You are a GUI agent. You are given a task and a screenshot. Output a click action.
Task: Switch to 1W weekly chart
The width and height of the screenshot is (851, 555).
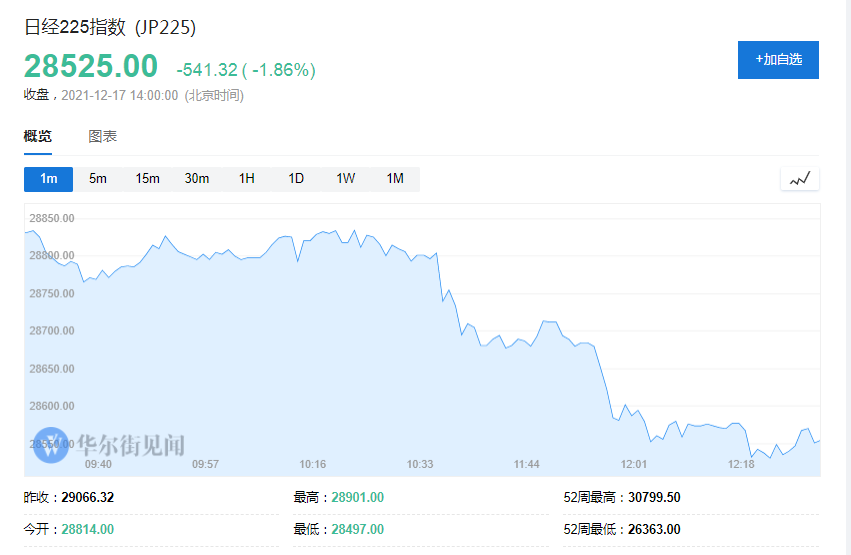pos(346,179)
